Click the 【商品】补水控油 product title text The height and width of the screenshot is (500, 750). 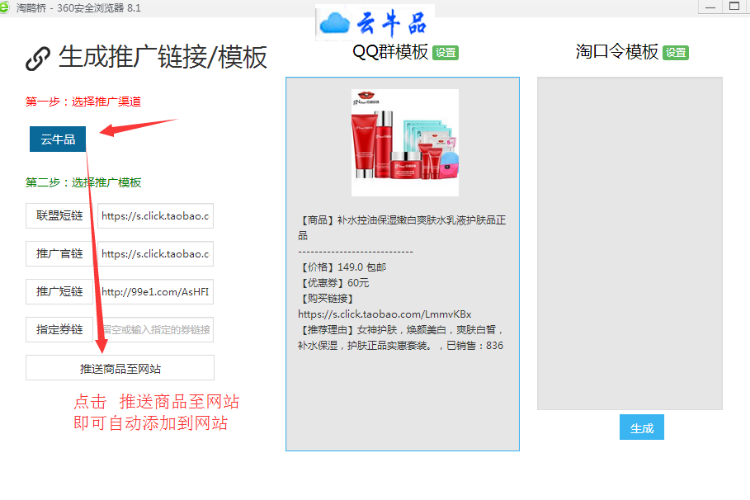pyautogui.click(x=402, y=227)
